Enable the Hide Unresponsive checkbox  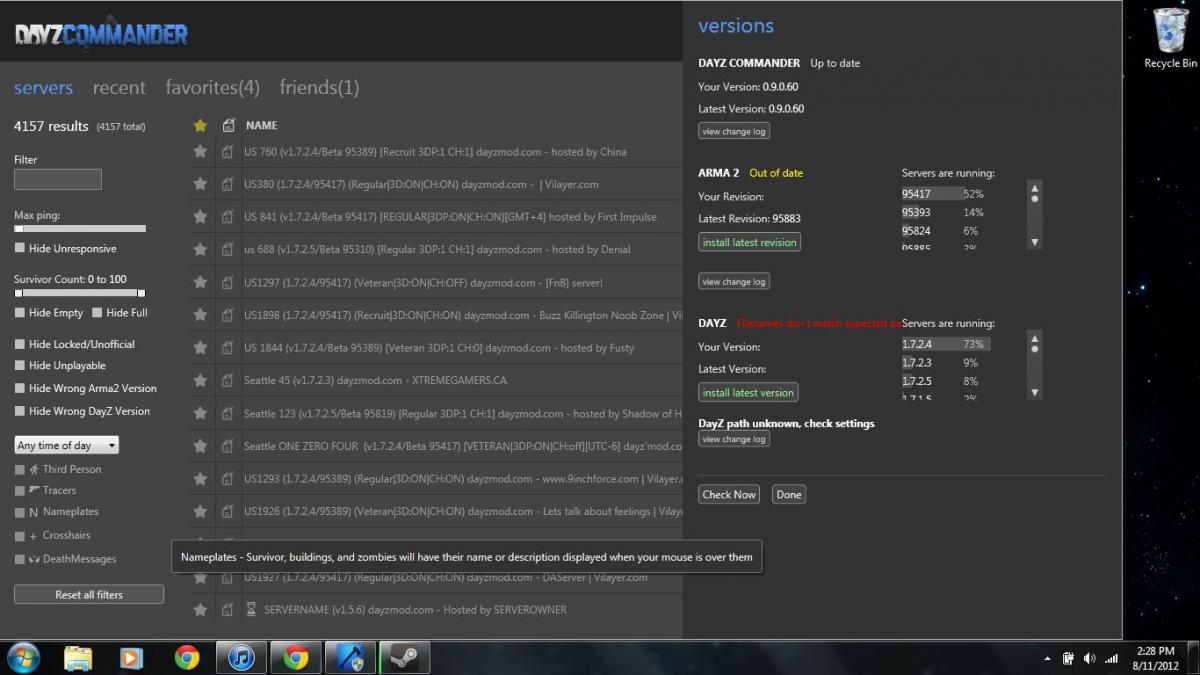[x=20, y=249]
